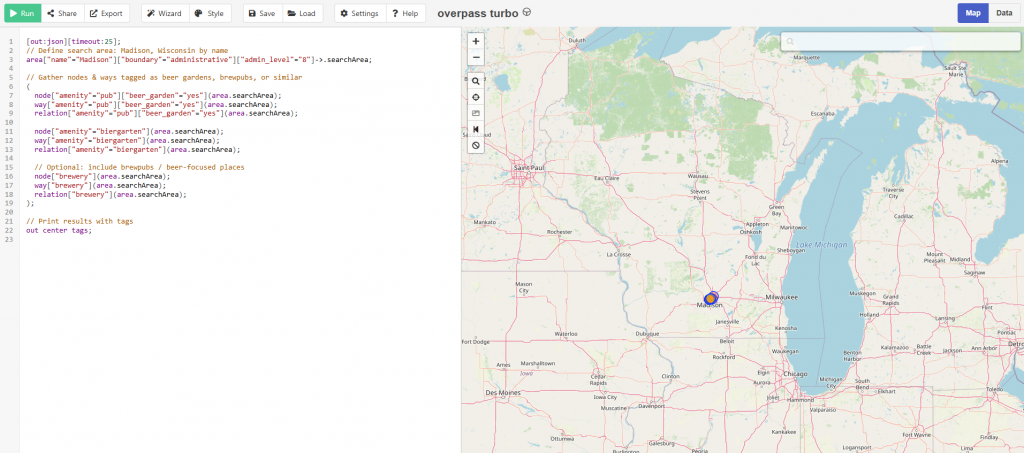The image size is (1024, 453).
Task: Click the map zoom in plus button
Action: [476, 42]
